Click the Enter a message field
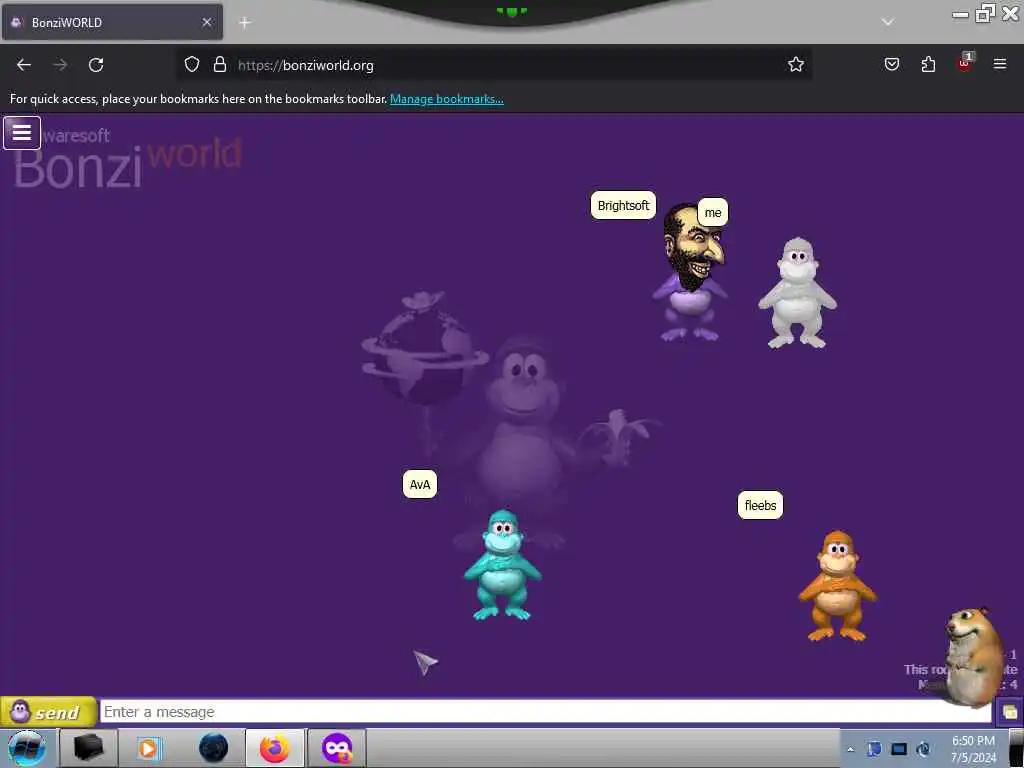This screenshot has height=768, width=1024. pos(546,712)
